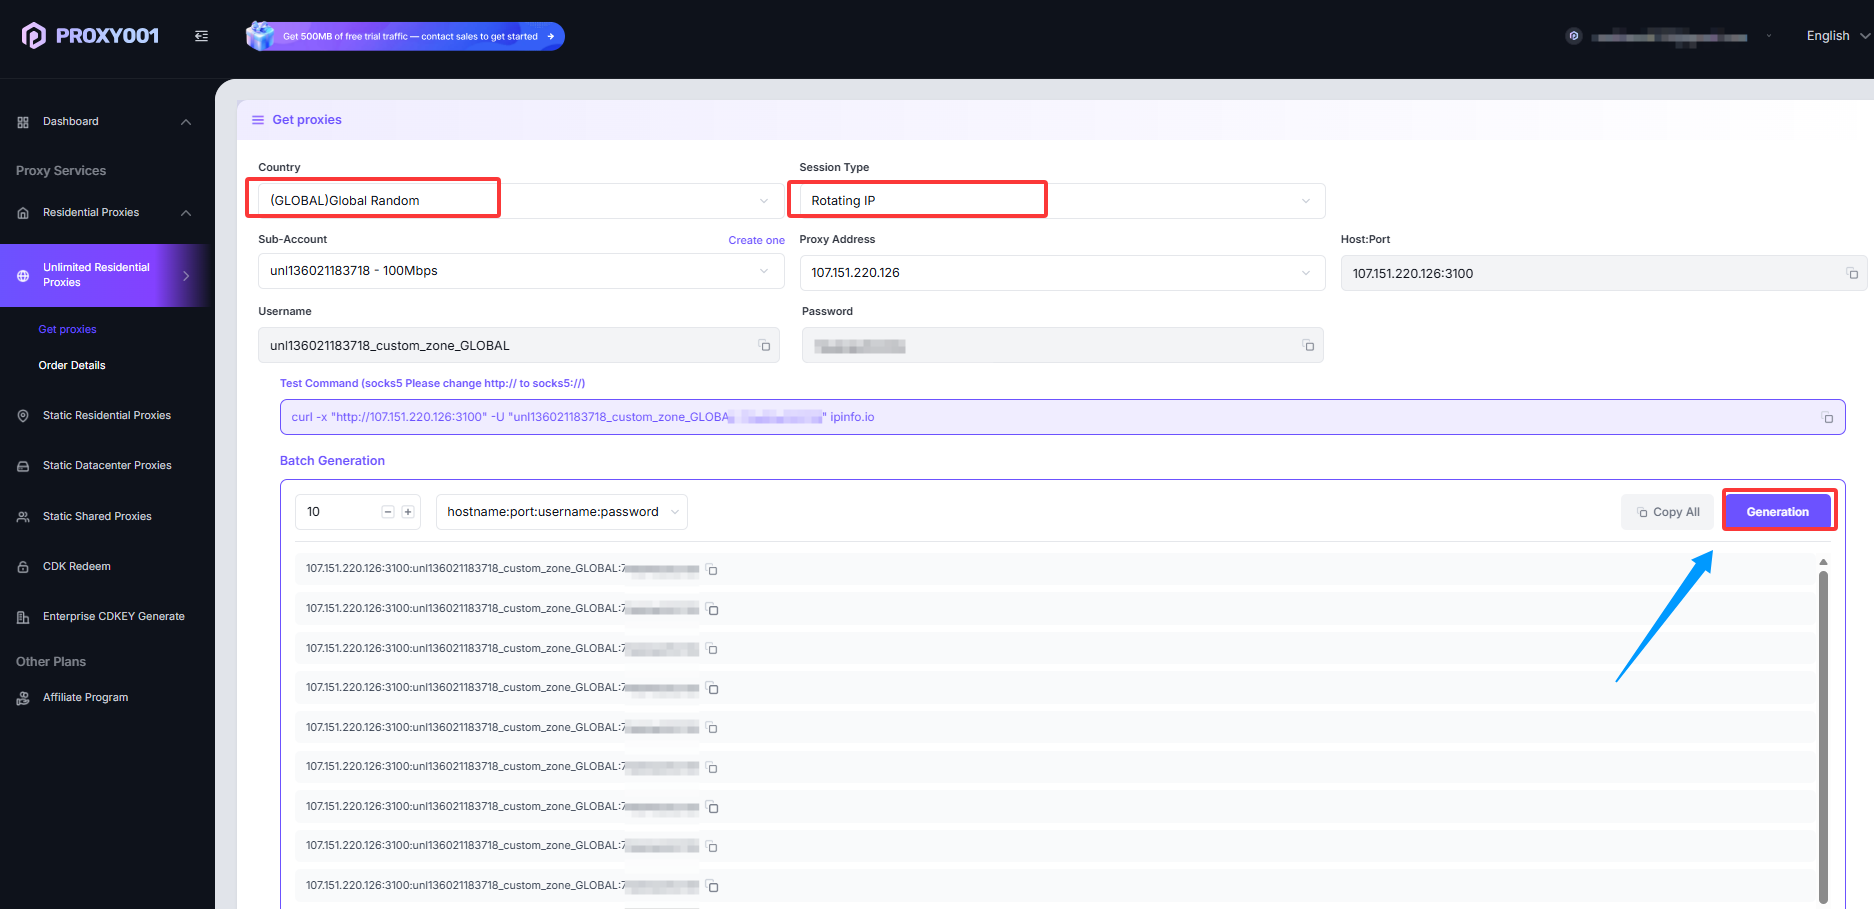Click the proxy list scrollbar thumb
Screen dimensions: 1874x909
1823,737
